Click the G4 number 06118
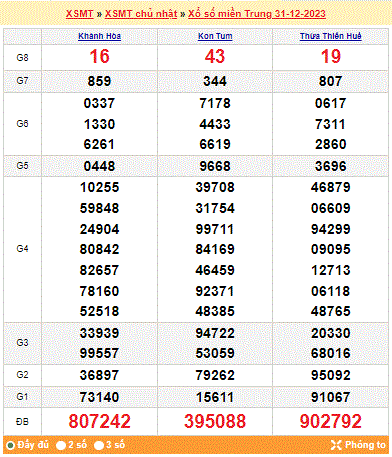The height and width of the screenshot is (457, 392). pyautogui.click(x=331, y=291)
